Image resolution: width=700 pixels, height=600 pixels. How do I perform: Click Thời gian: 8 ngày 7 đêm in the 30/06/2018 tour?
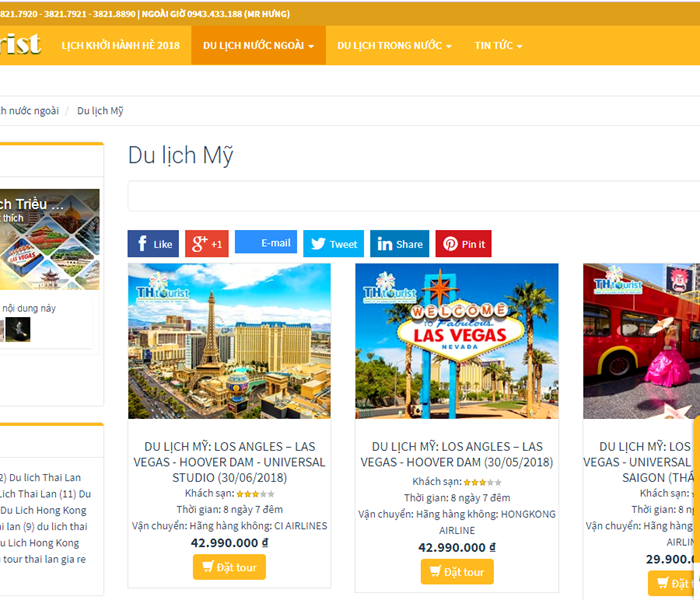[229, 509]
